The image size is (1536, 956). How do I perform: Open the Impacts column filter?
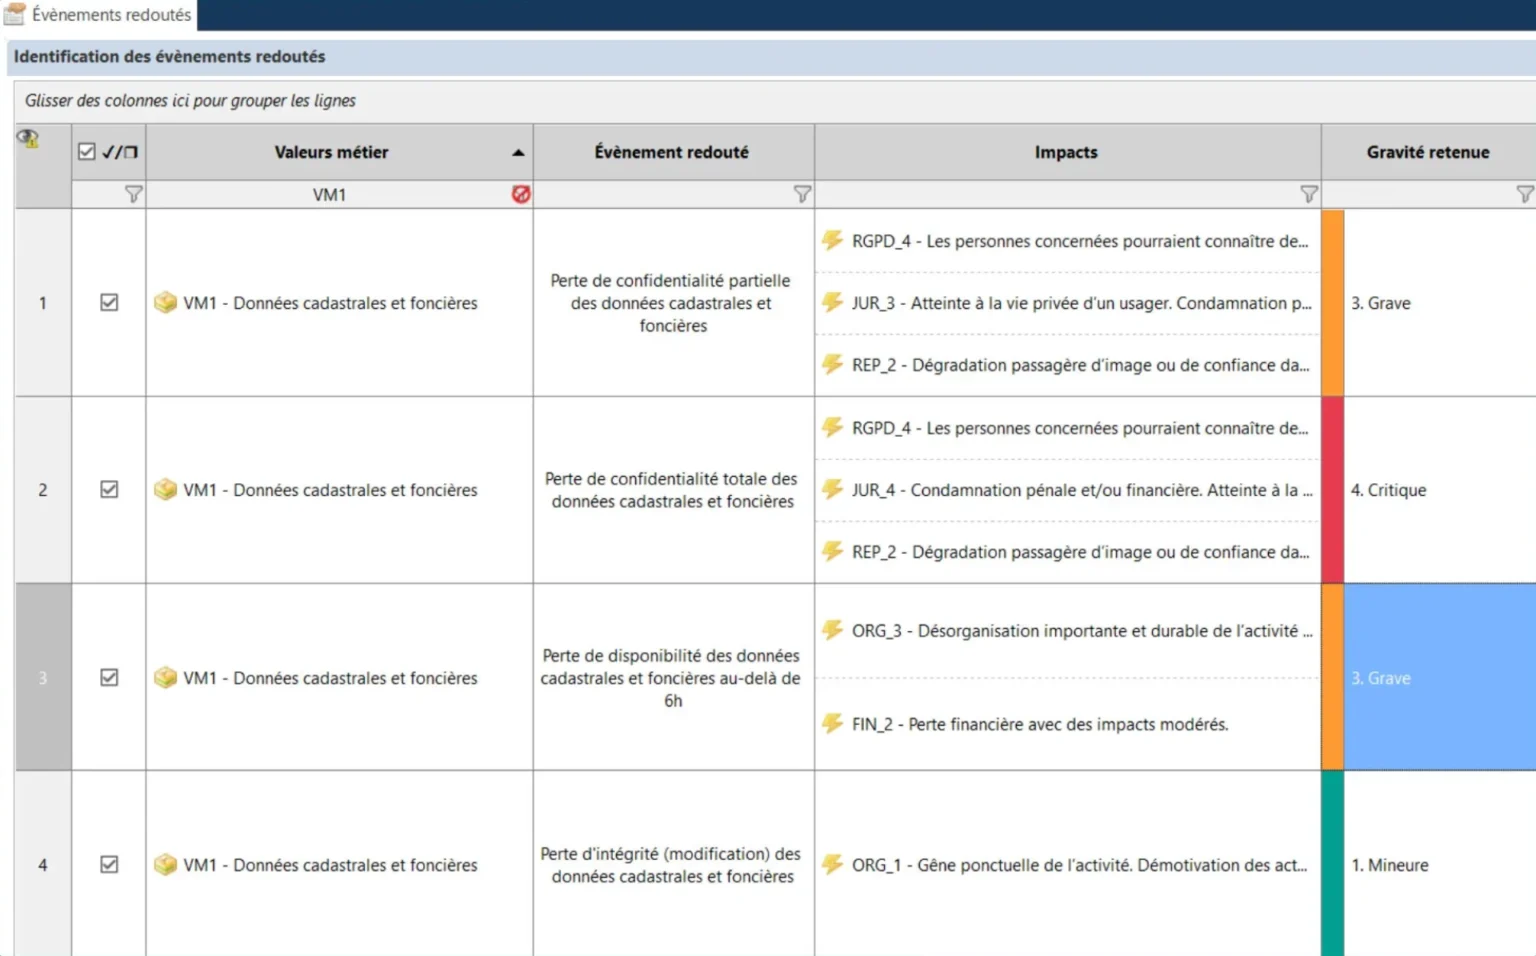pos(1308,194)
